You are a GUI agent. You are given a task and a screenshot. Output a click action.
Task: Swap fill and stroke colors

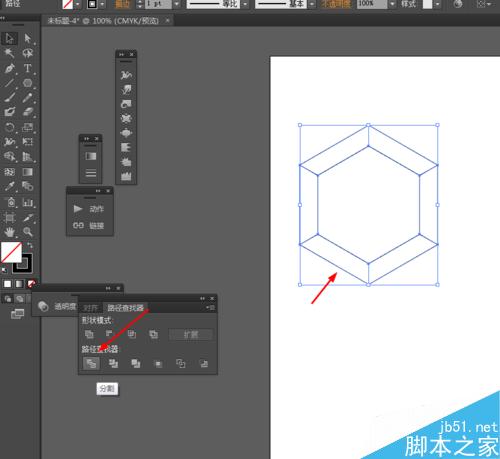pos(30,246)
